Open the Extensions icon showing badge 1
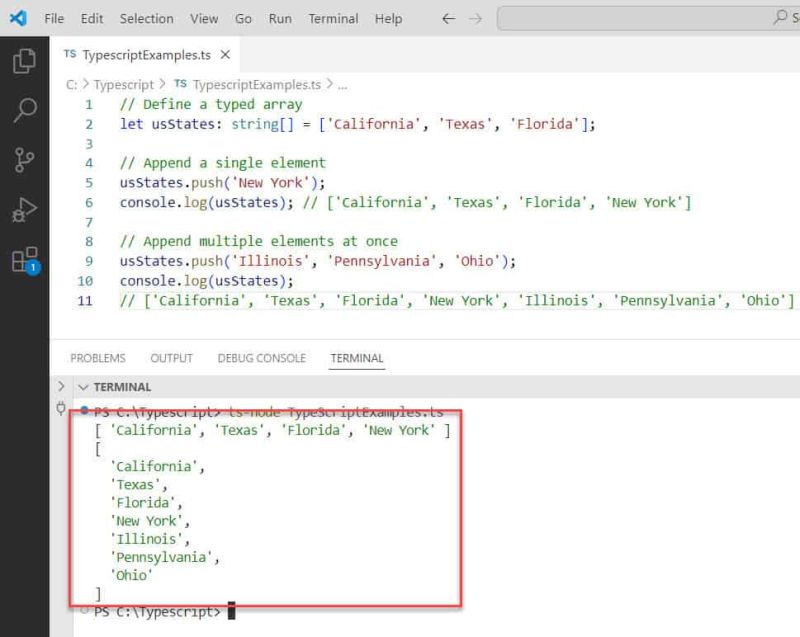 point(24,258)
